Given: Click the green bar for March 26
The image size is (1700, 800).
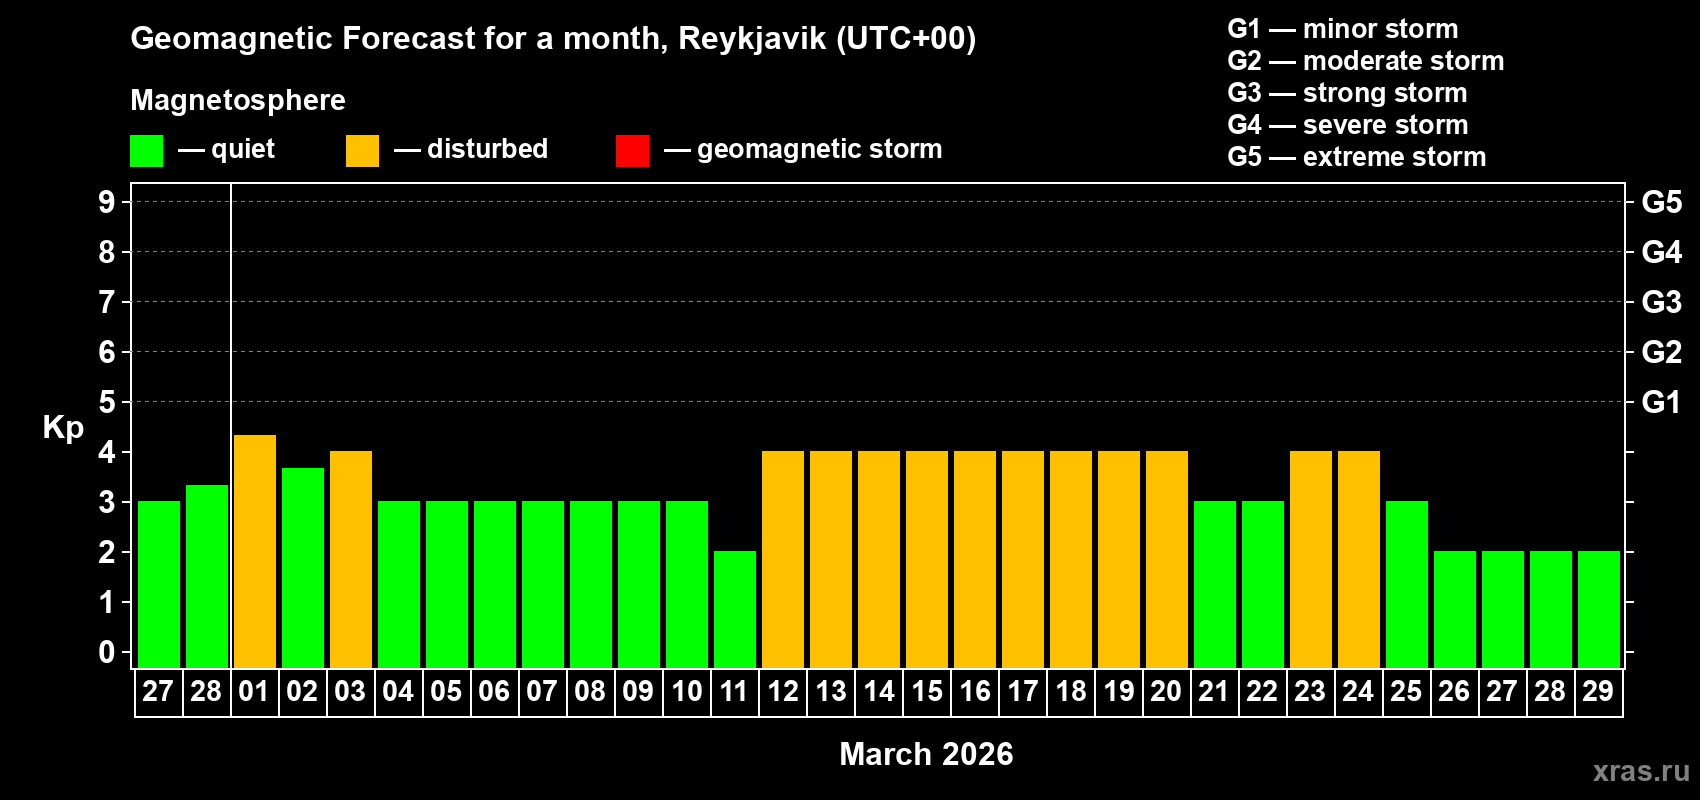Looking at the screenshot, I should click(x=1455, y=609).
